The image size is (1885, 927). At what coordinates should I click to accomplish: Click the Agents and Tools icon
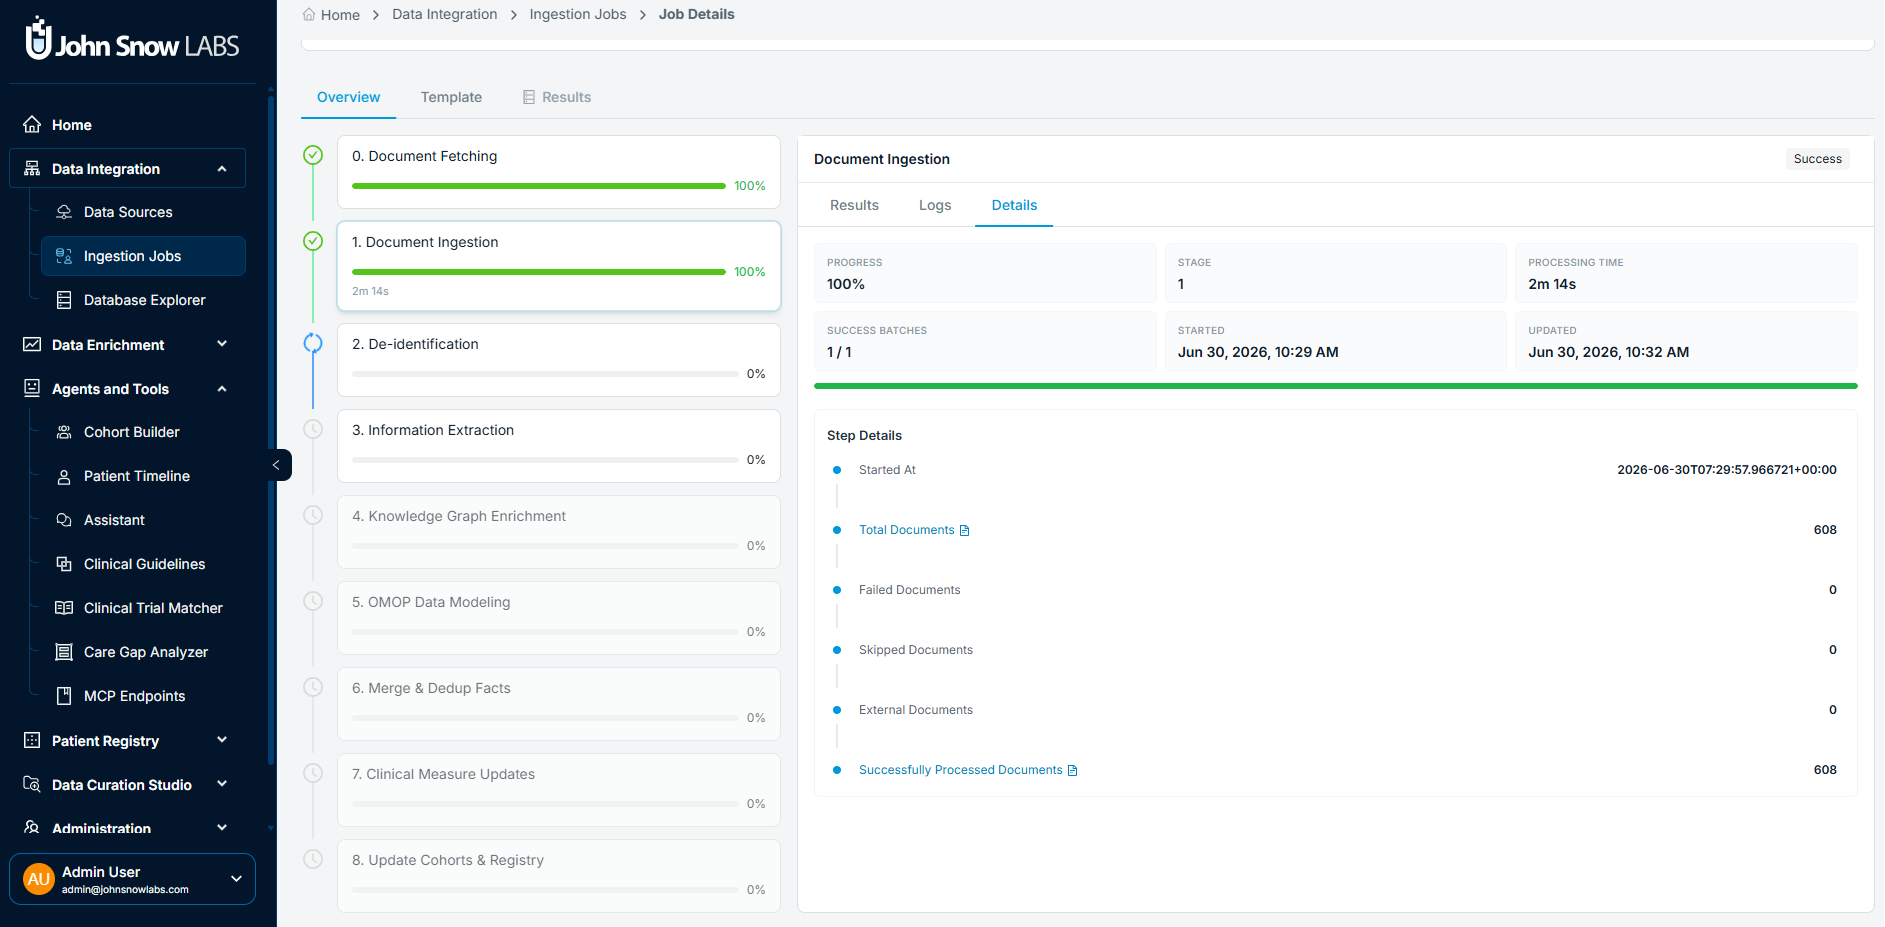coord(32,388)
